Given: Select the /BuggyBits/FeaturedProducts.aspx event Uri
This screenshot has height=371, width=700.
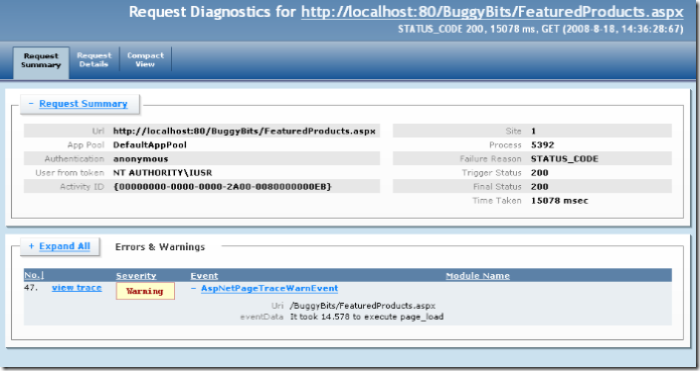Looking at the screenshot, I should [x=362, y=306].
